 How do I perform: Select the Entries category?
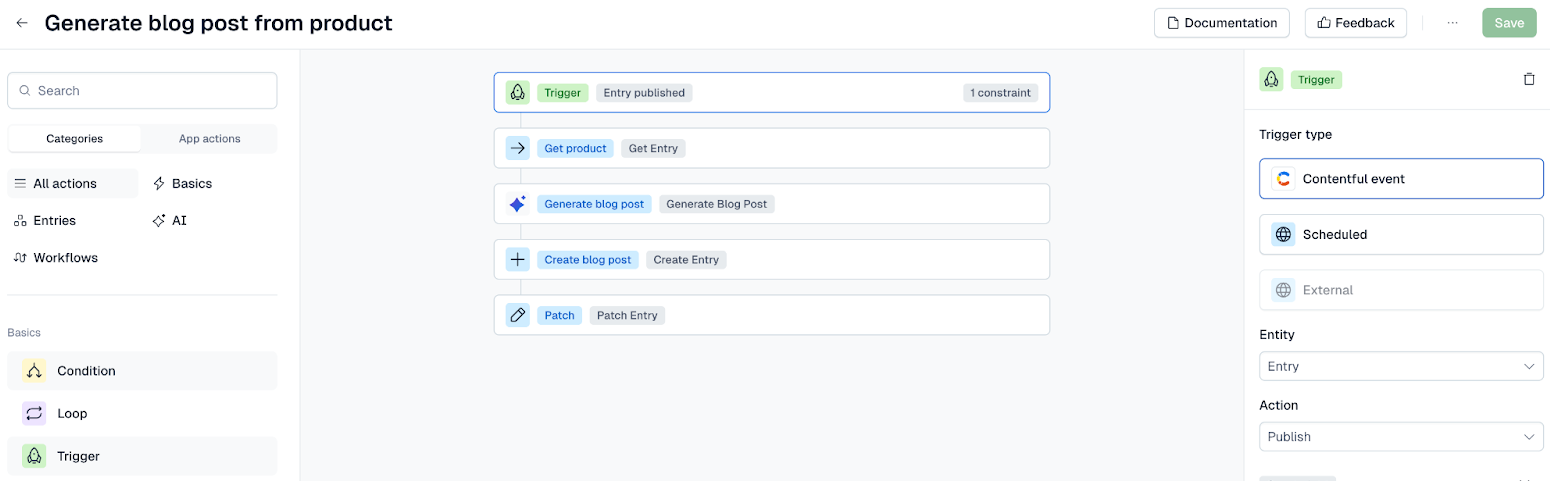[45, 220]
